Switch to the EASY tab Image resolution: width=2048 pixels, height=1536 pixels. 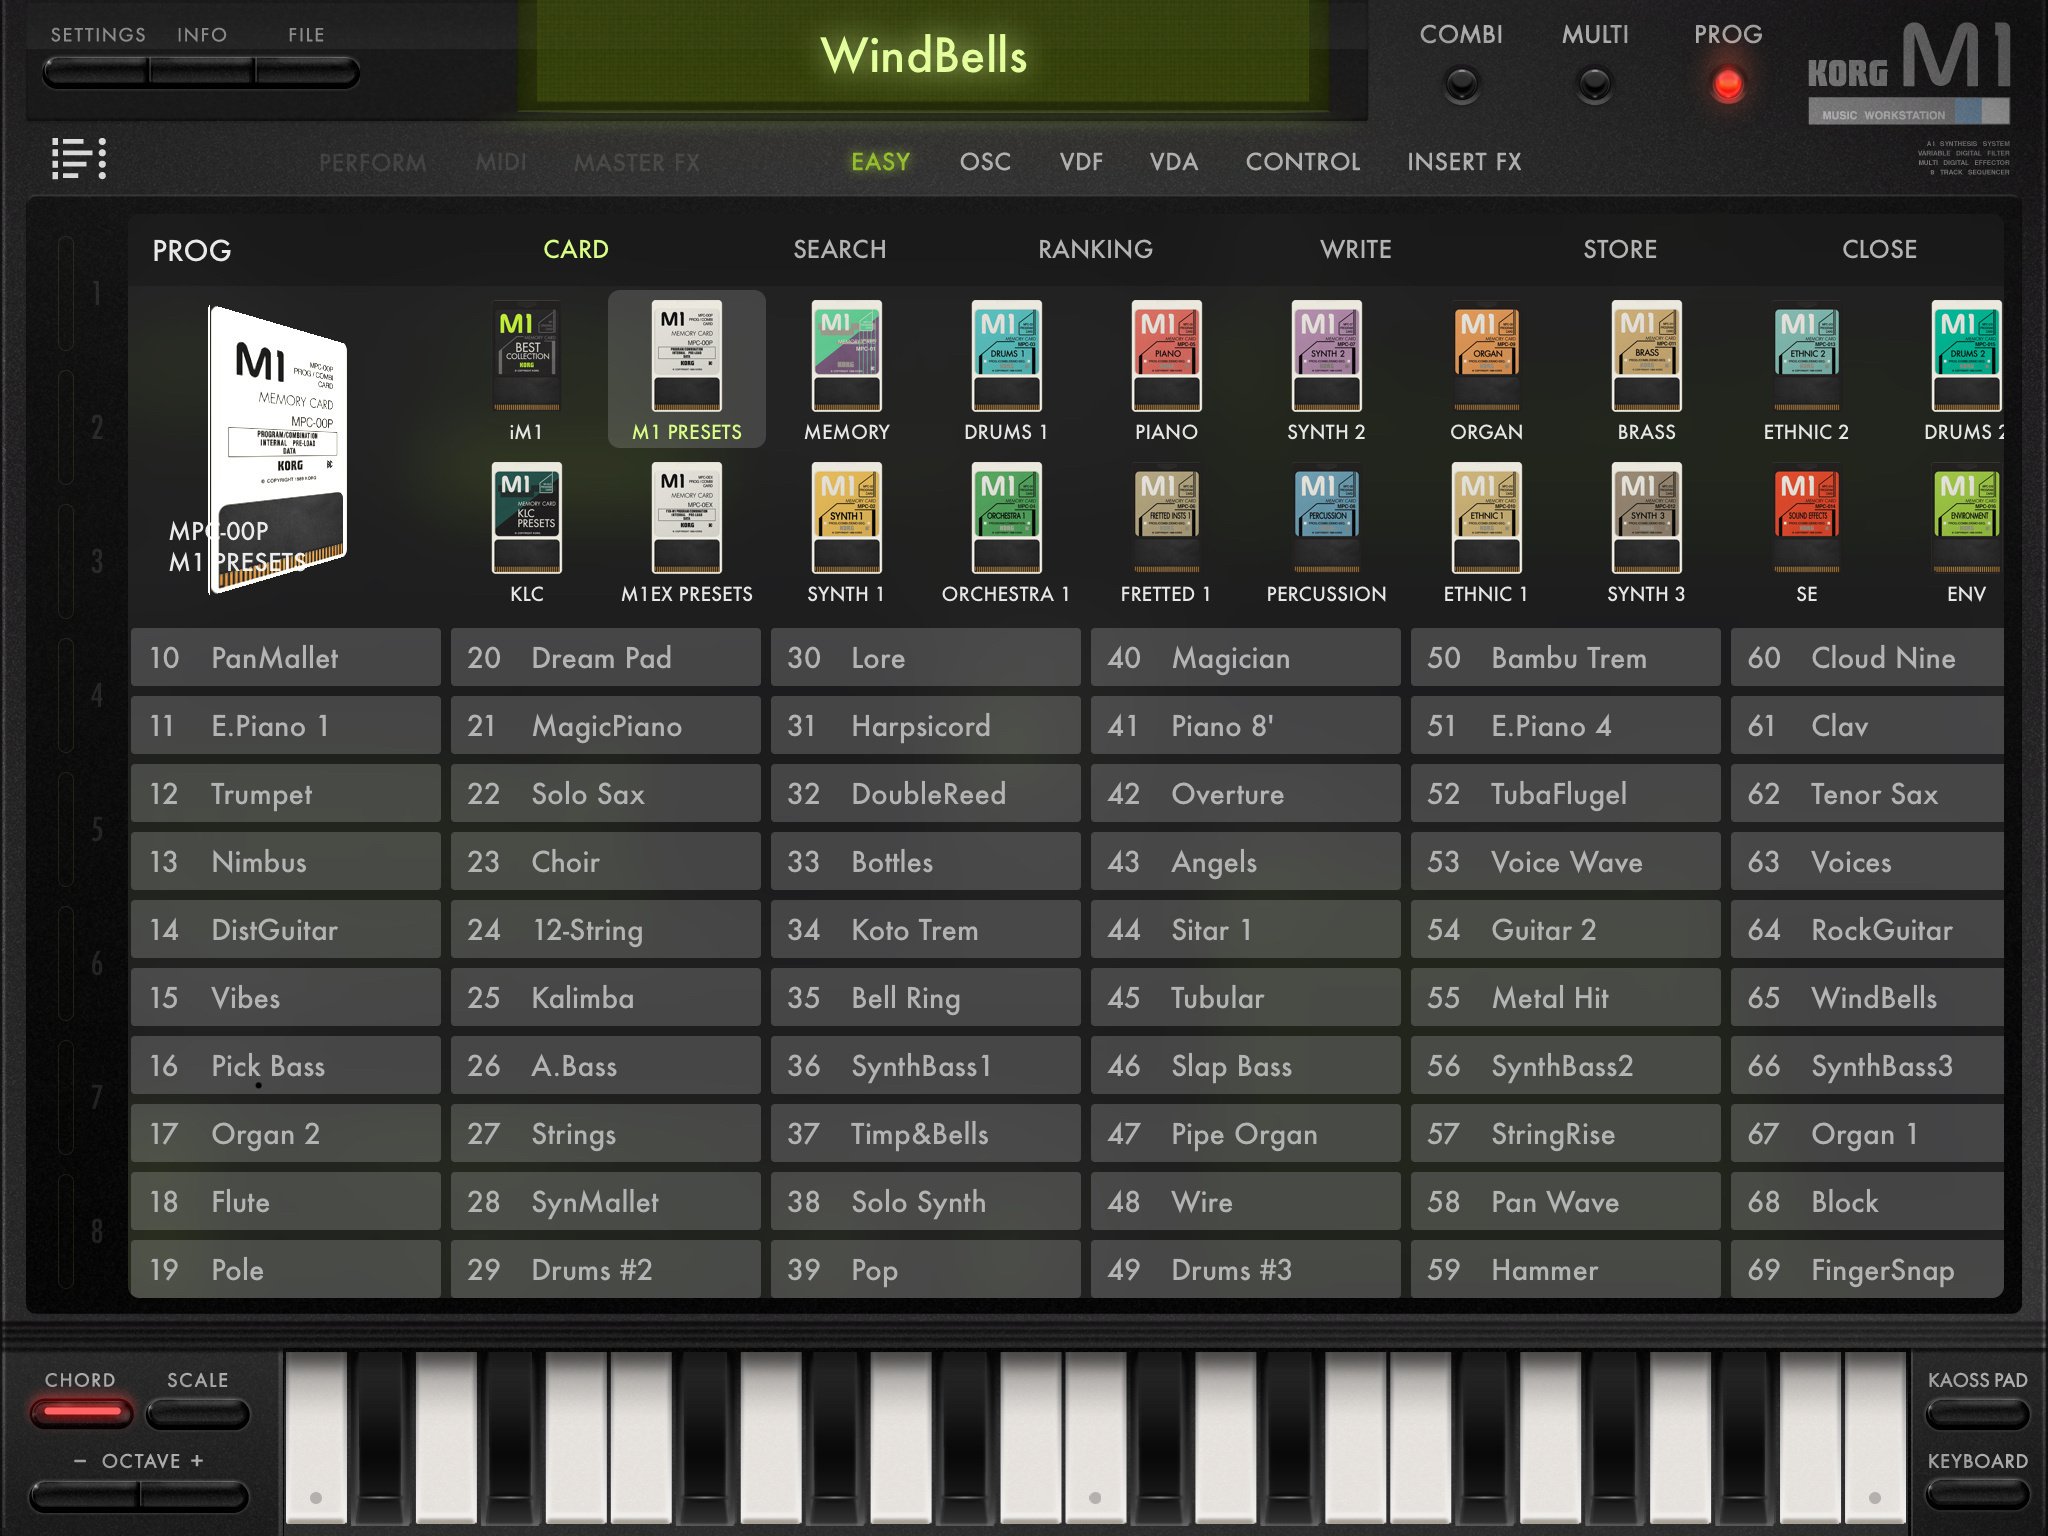[880, 162]
